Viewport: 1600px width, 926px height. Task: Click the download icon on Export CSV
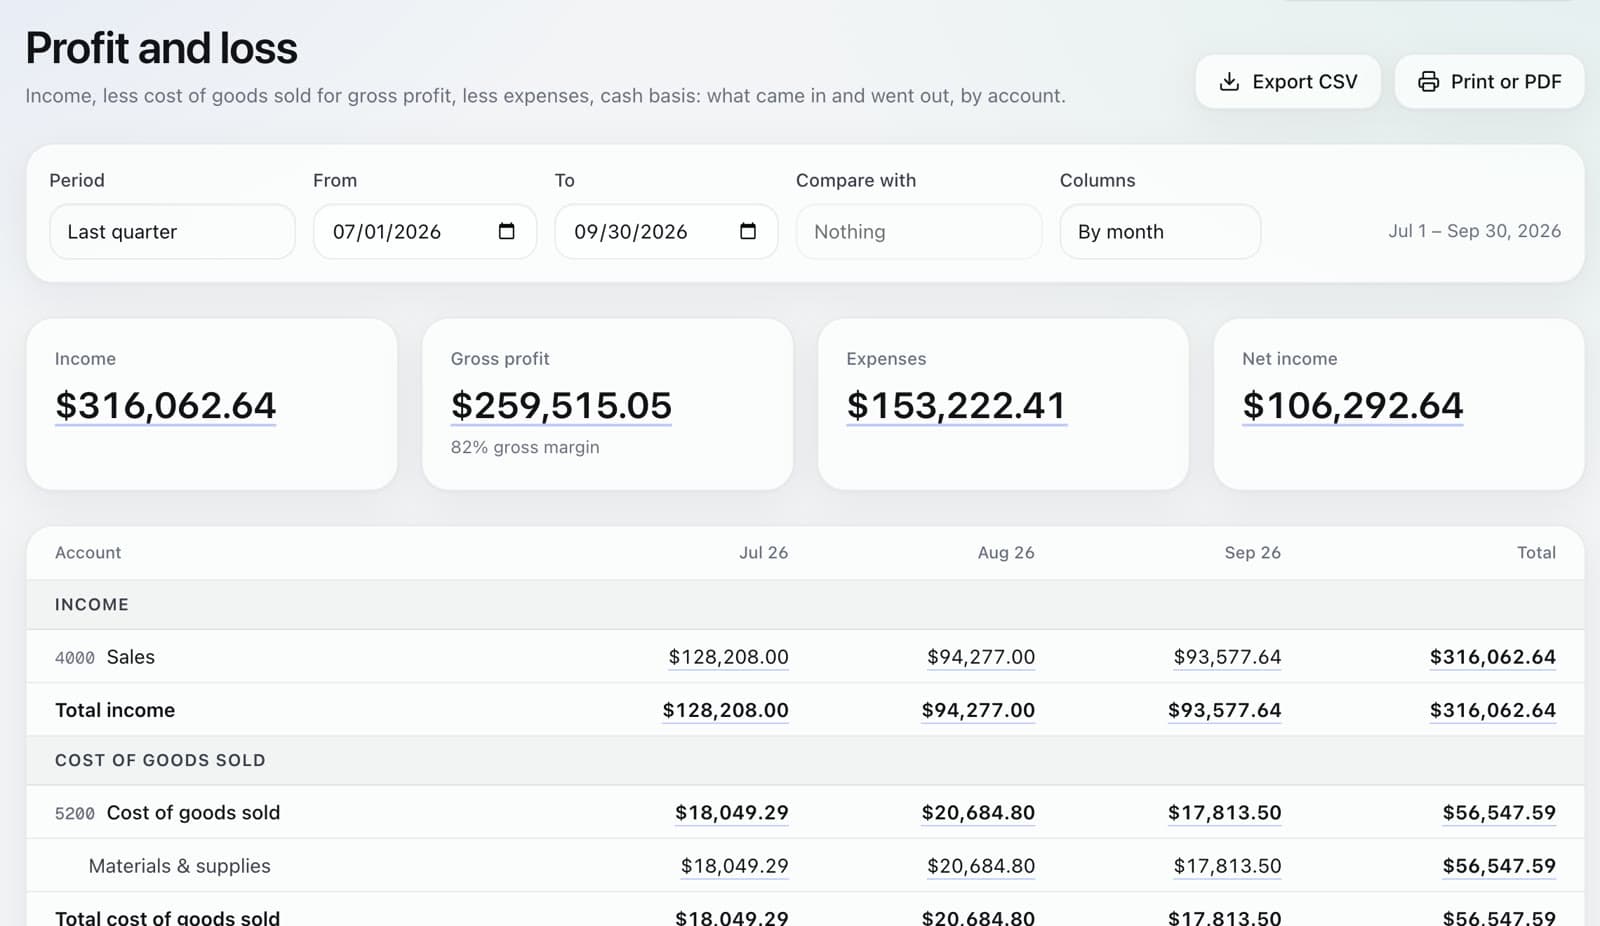[1230, 82]
